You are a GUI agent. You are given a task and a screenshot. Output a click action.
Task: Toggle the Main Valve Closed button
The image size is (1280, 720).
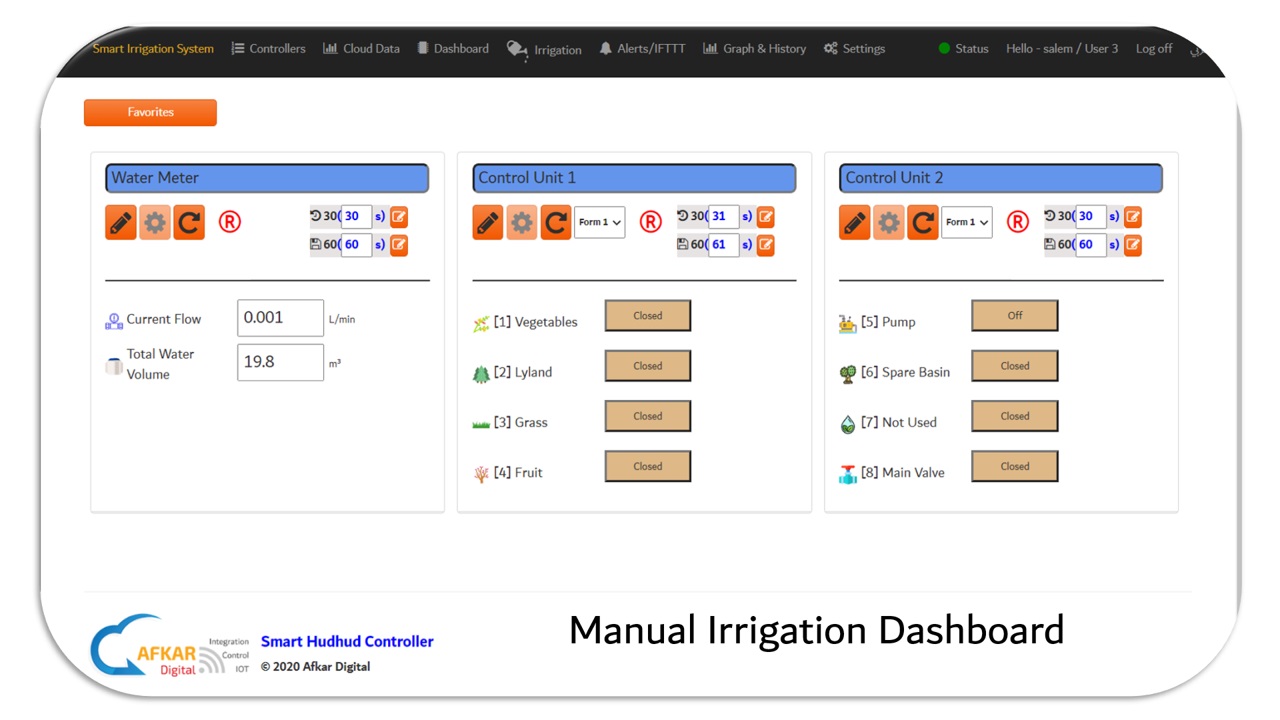pos(1014,466)
